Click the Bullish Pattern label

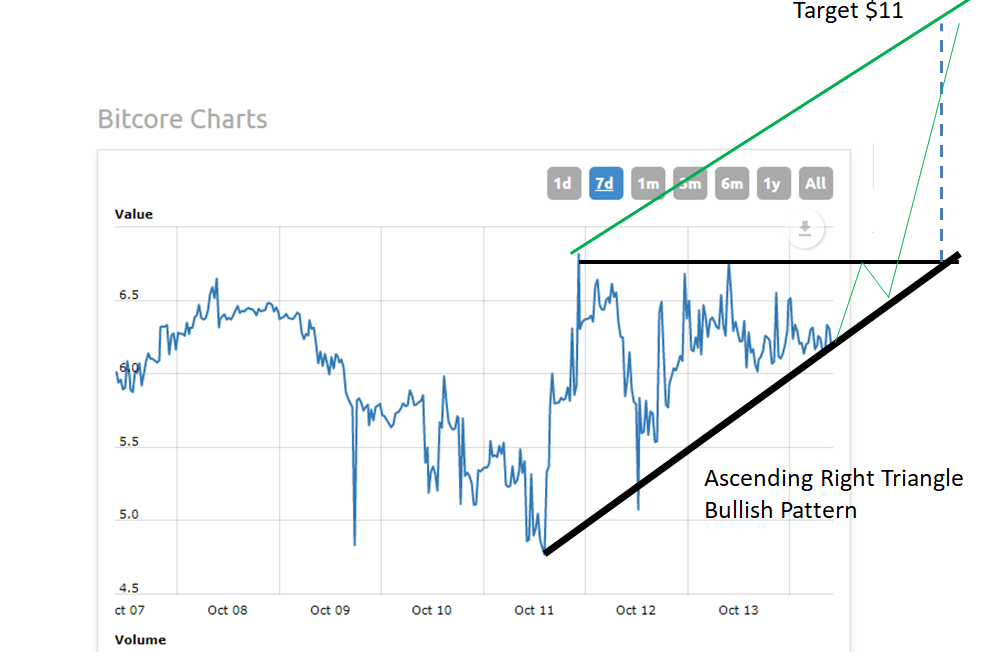coord(780,510)
